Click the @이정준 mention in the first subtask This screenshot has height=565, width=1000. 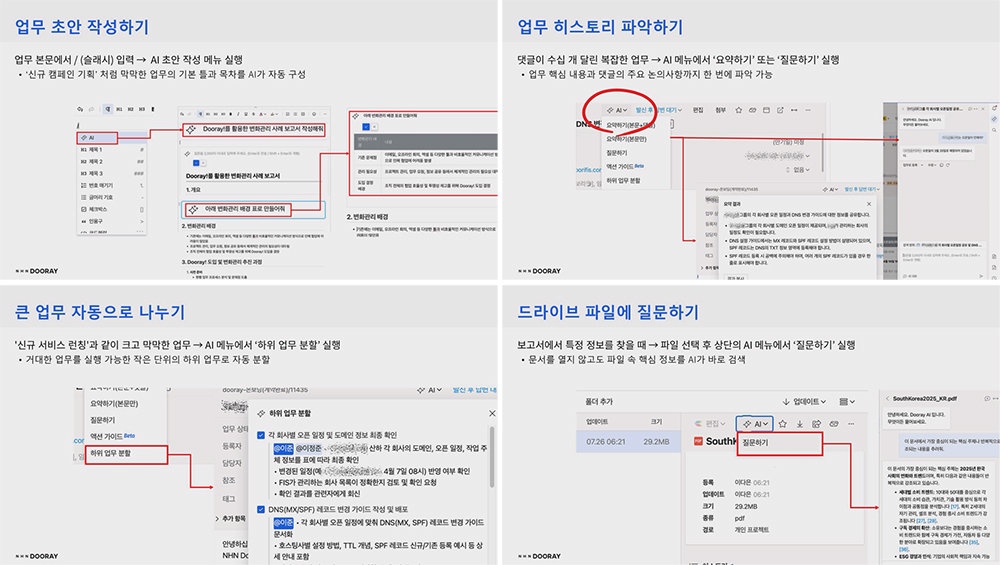pos(309,448)
